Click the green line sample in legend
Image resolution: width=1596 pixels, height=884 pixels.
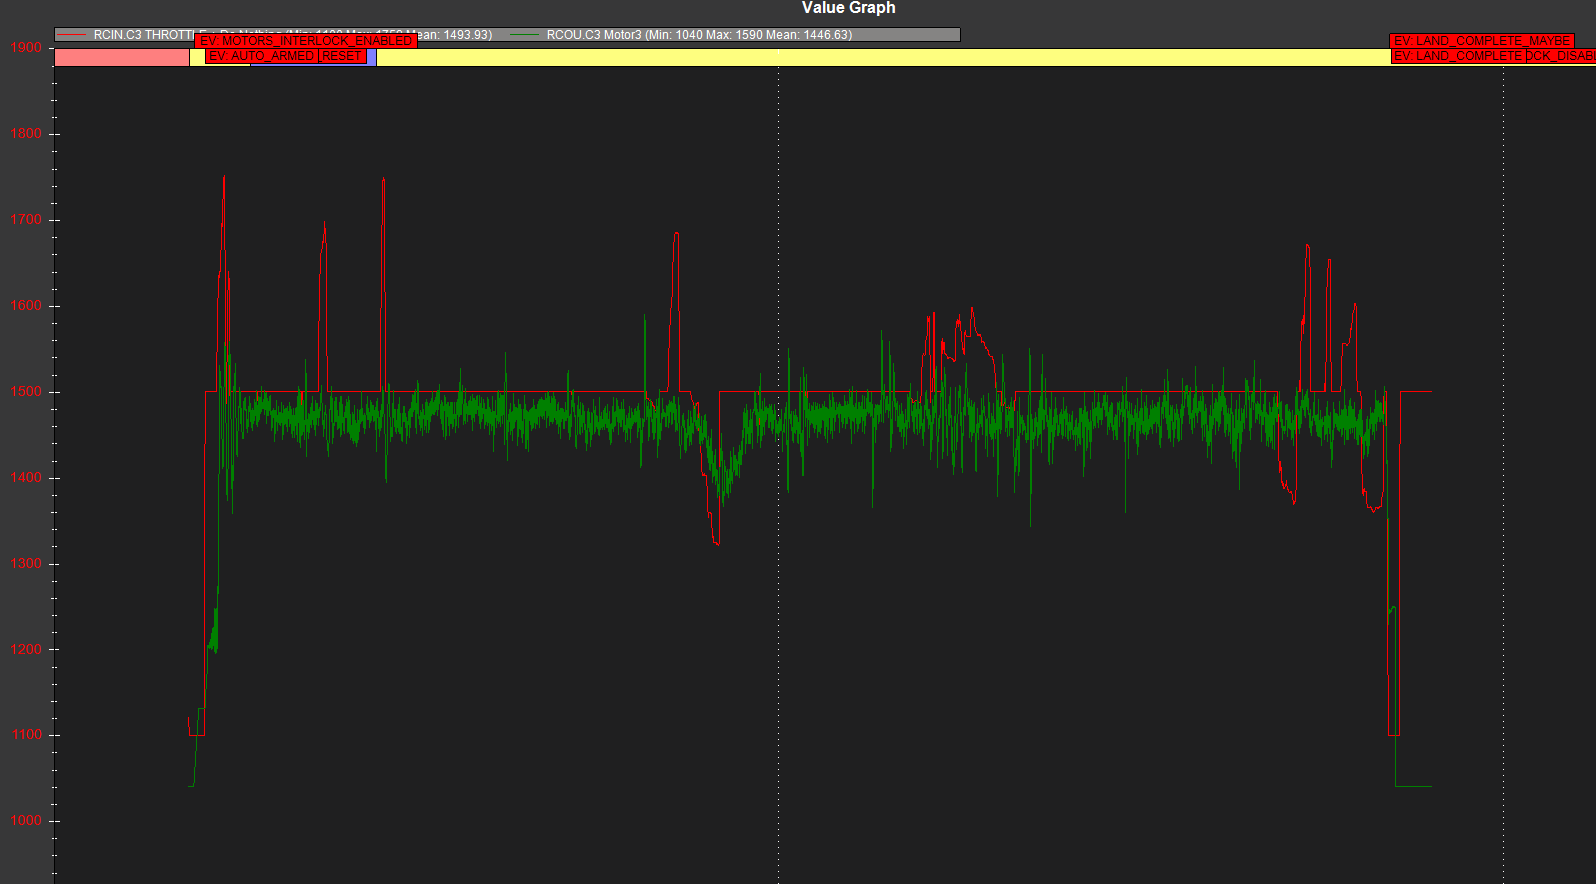pos(525,35)
